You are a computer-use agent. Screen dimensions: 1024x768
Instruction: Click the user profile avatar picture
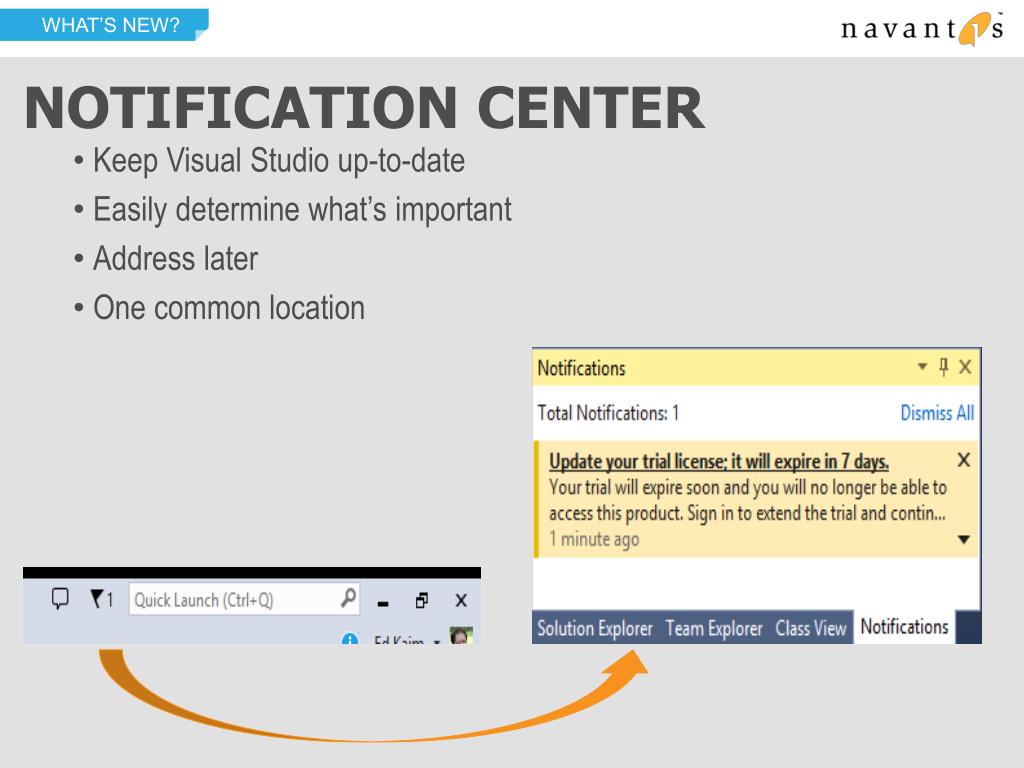(x=461, y=635)
